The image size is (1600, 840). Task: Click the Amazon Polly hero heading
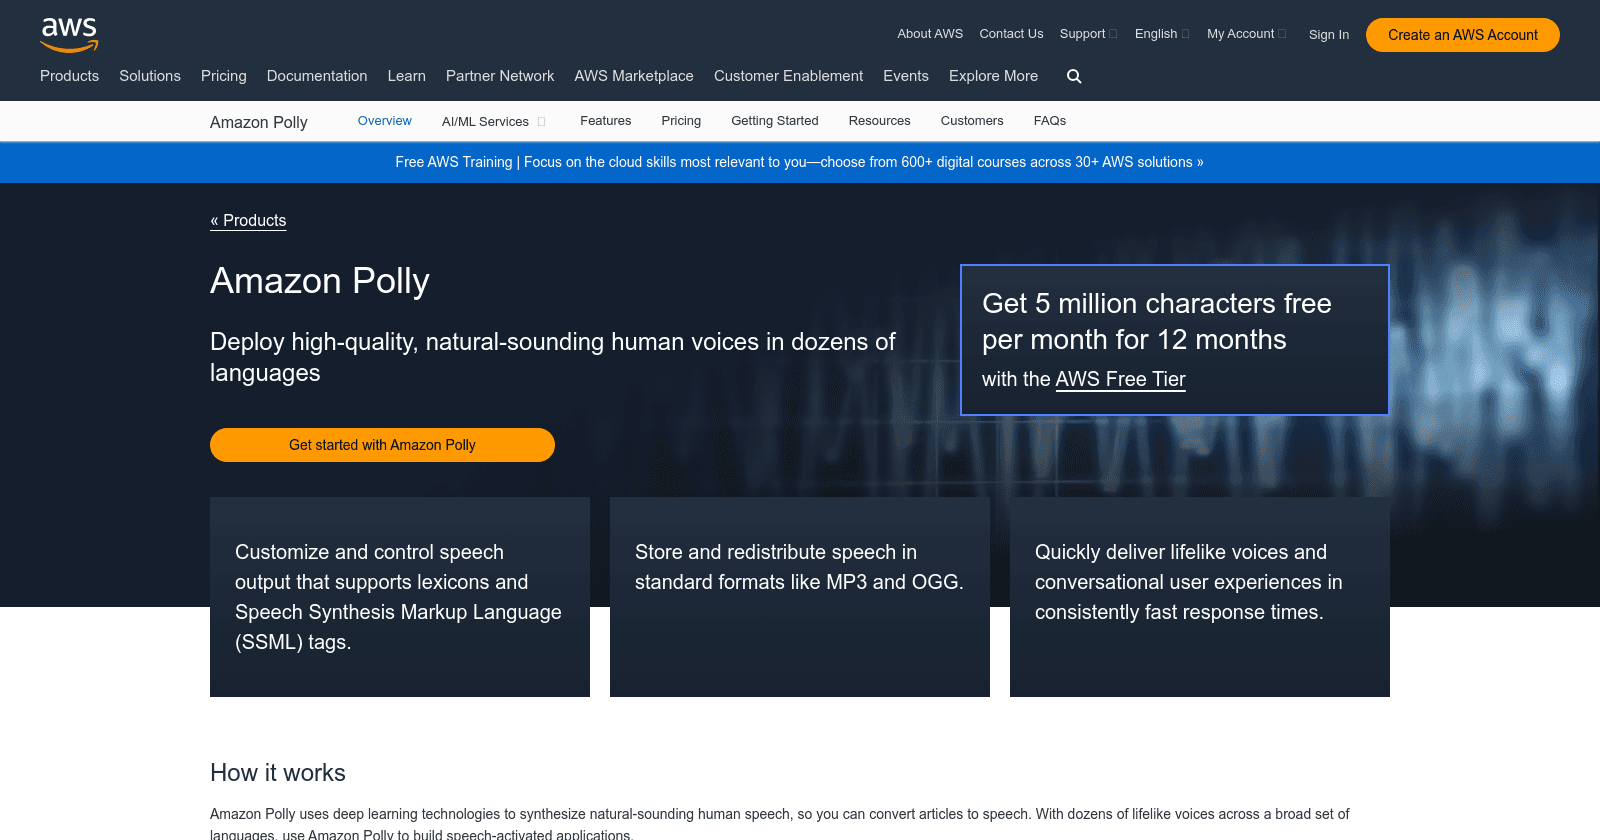pos(320,281)
